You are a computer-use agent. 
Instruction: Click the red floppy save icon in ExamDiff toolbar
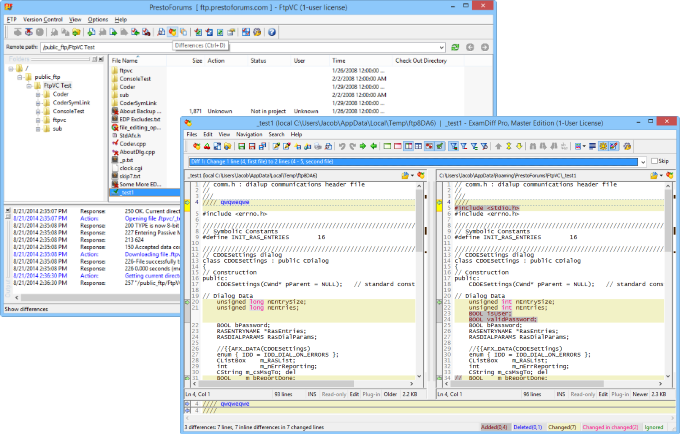tap(252, 147)
